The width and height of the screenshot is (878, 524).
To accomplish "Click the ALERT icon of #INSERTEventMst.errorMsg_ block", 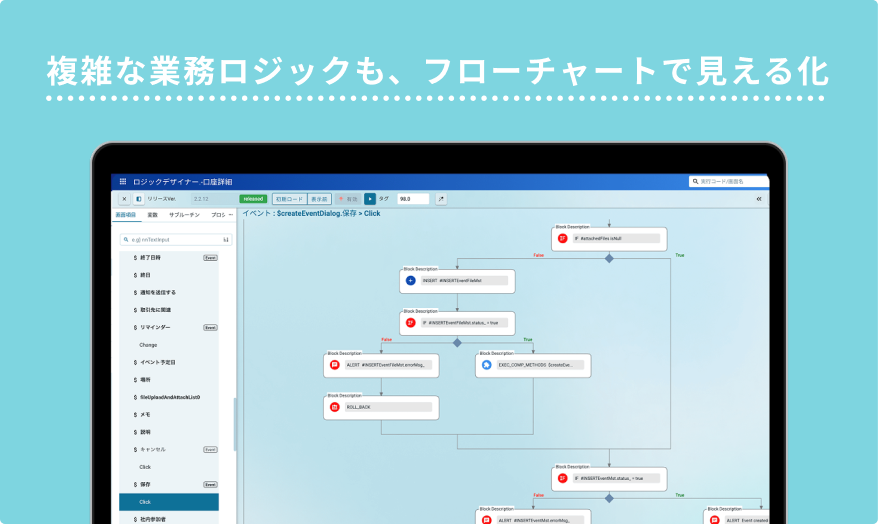I will (487, 520).
